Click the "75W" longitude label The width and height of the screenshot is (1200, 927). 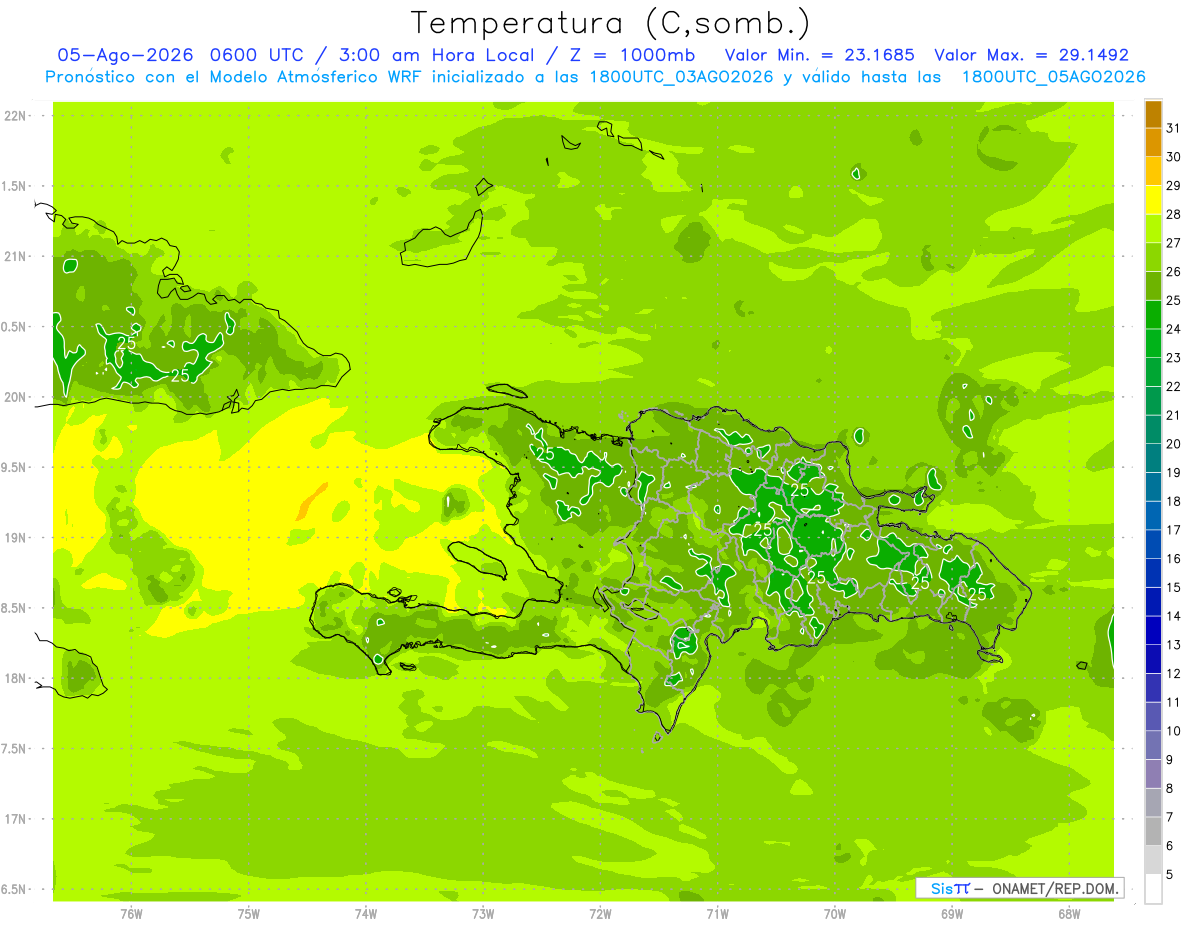click(248, 913)
